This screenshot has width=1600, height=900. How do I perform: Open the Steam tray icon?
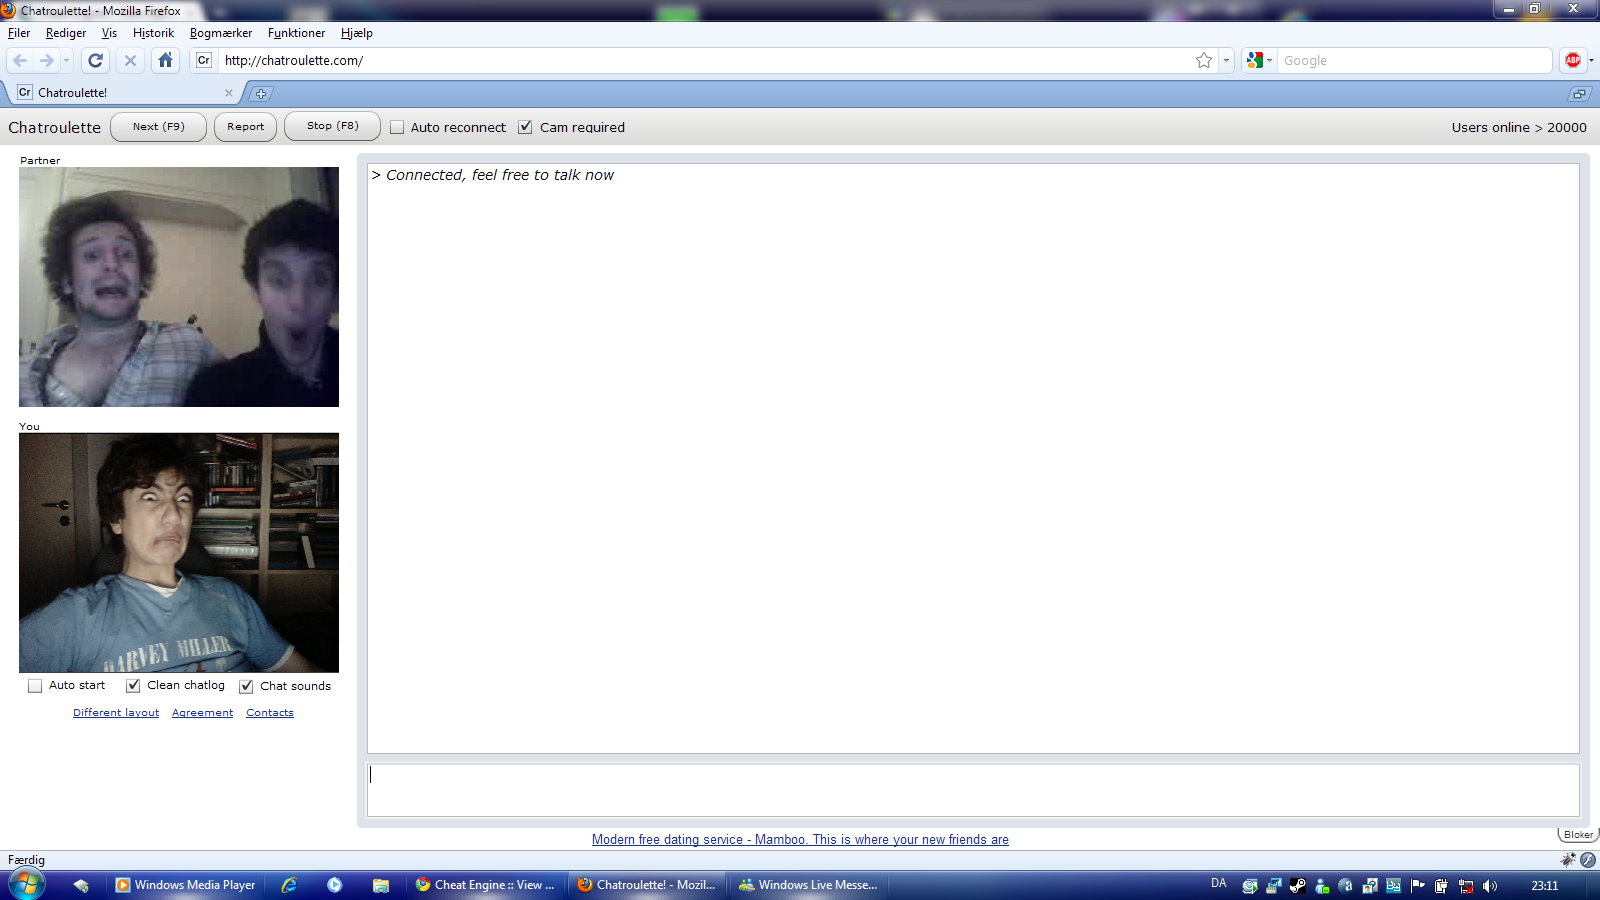[x=1297, y=886]
